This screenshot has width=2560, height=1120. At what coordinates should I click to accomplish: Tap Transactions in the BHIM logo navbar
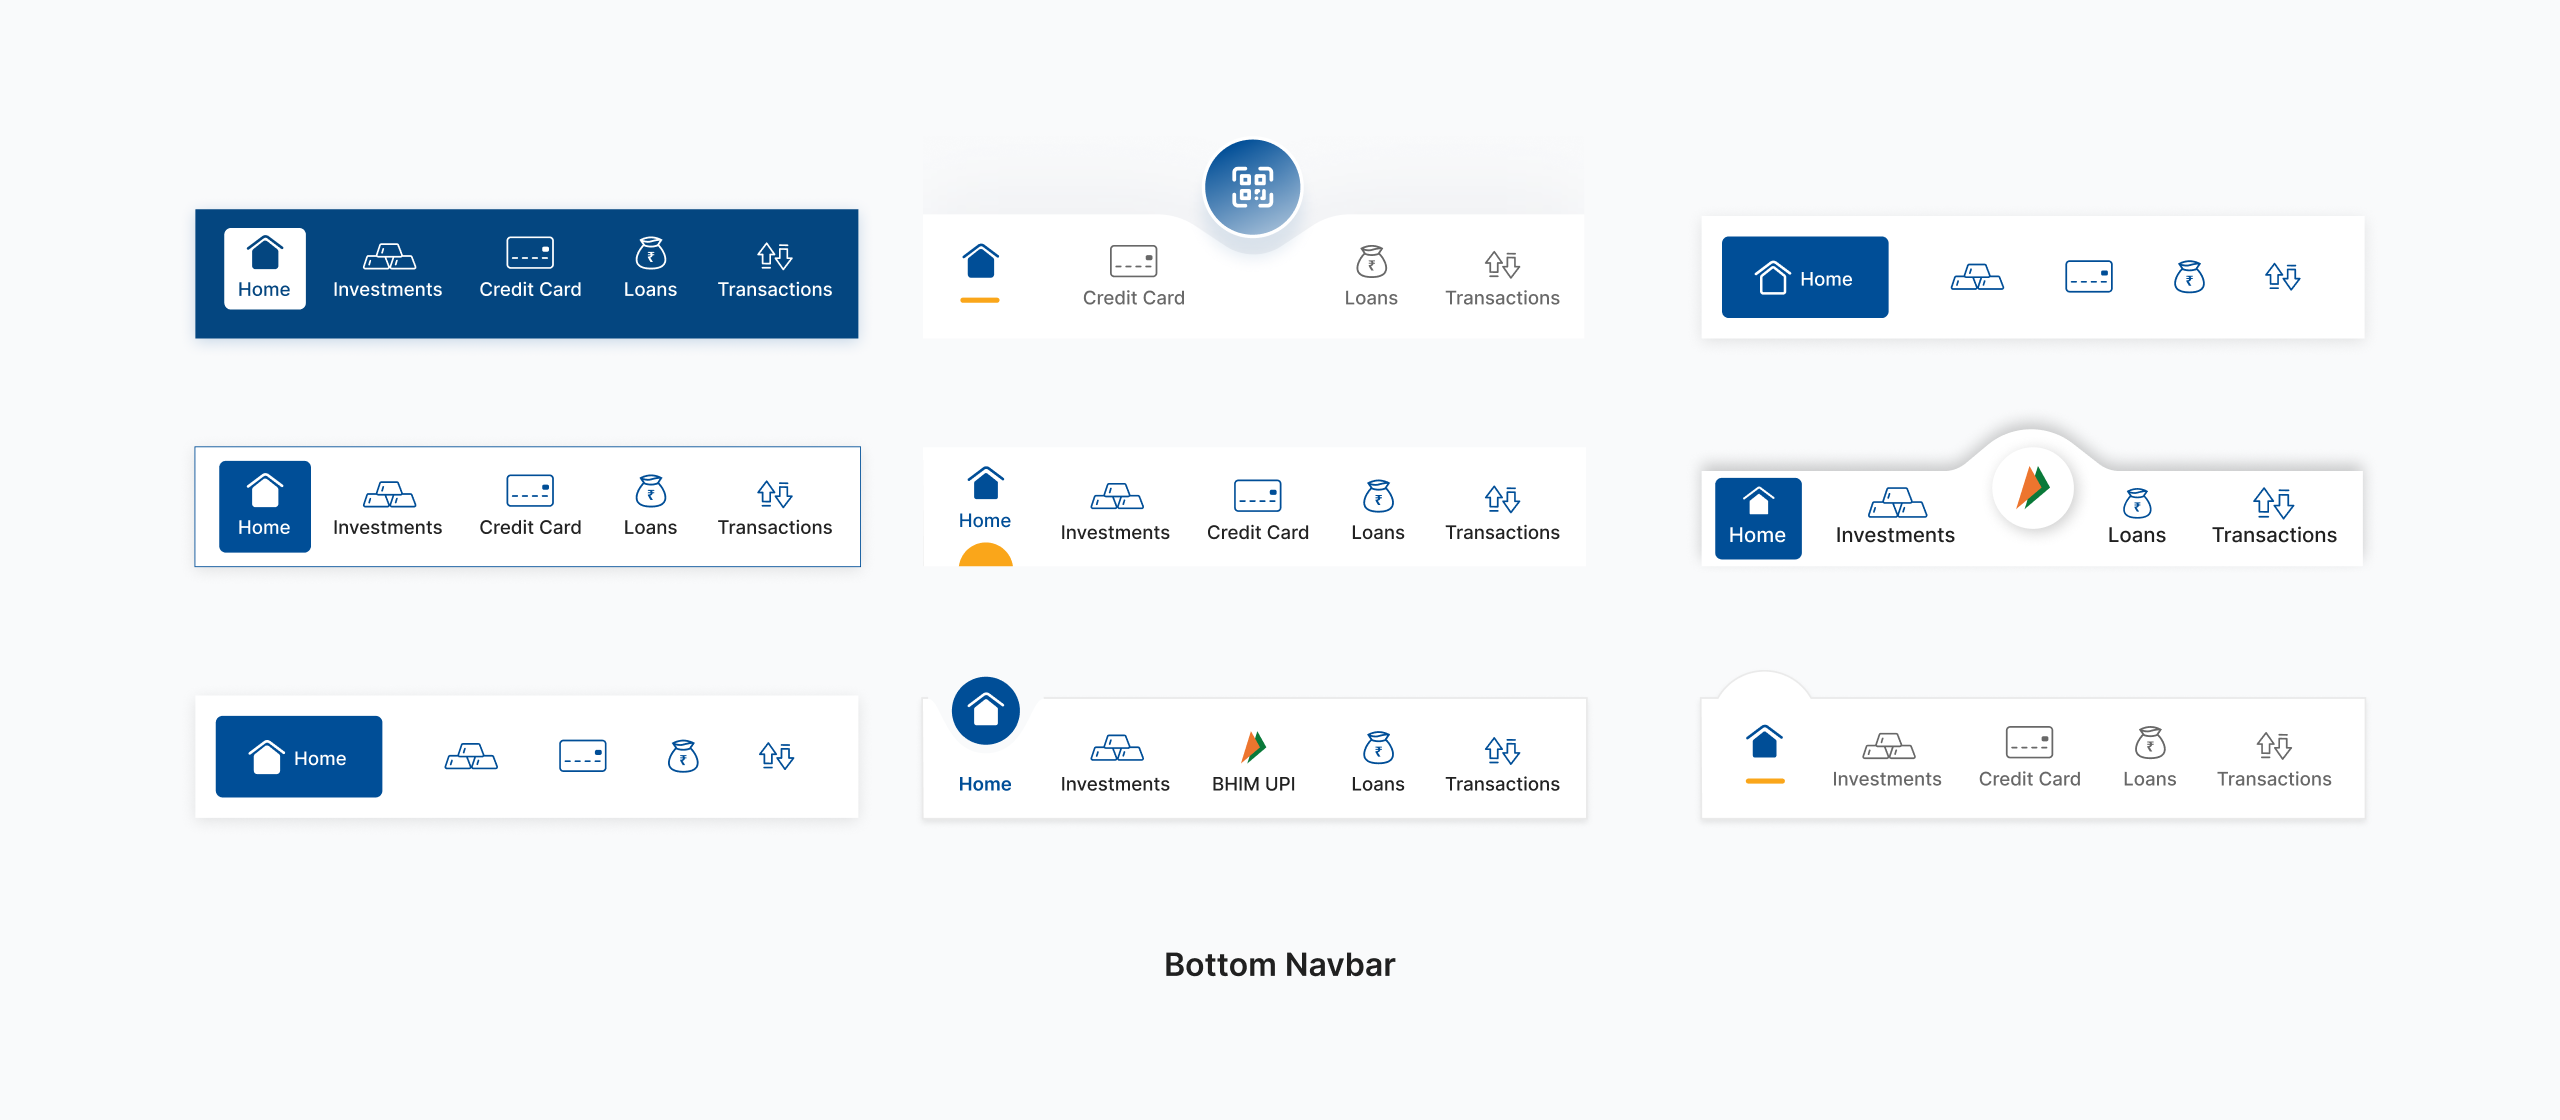pos(2273,516)
